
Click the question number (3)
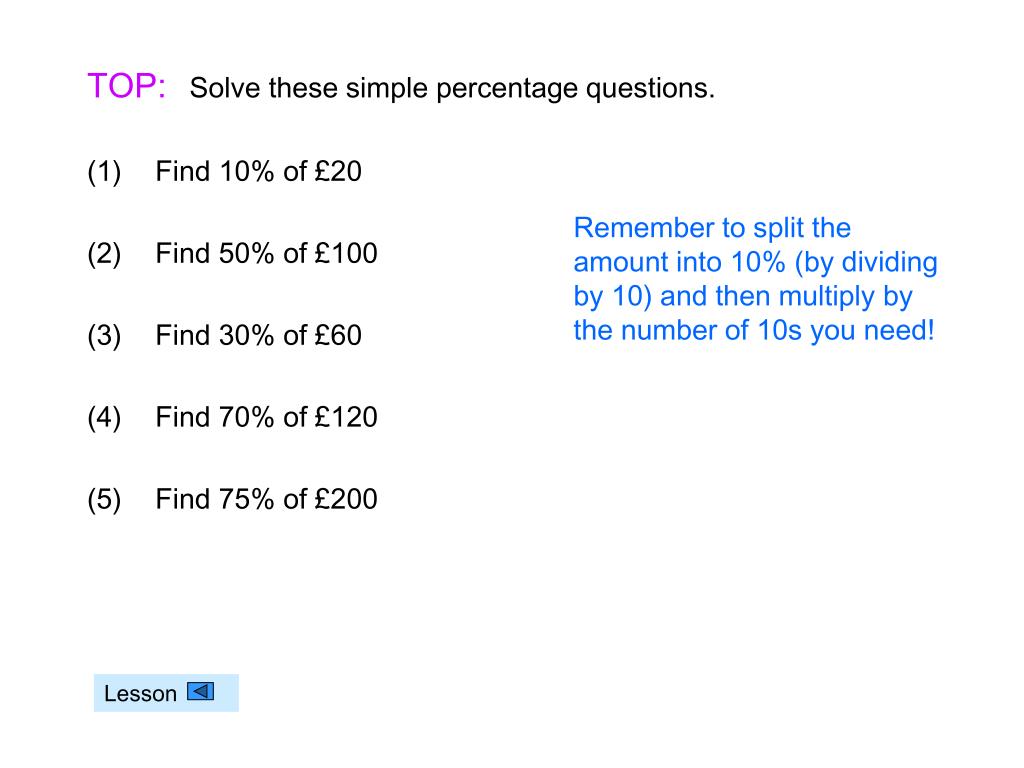[104, 337]
